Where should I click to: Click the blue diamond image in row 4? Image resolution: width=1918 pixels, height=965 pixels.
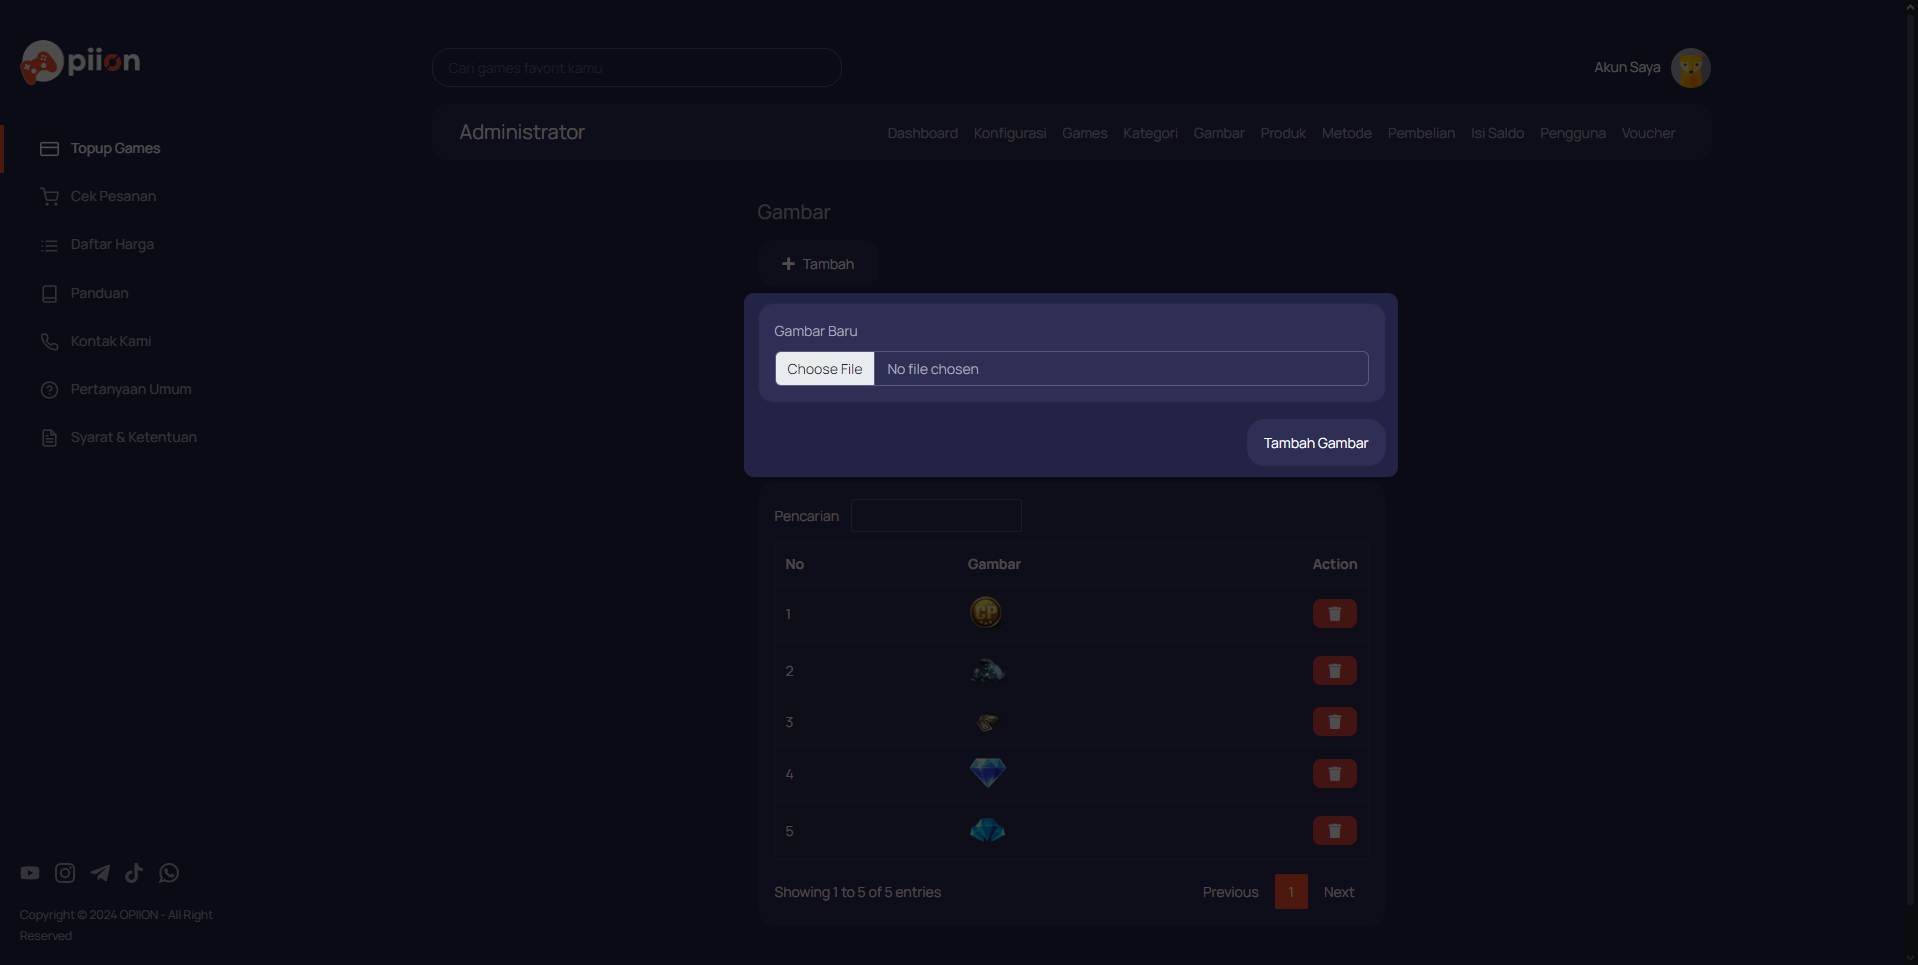[x=988, y=772]
